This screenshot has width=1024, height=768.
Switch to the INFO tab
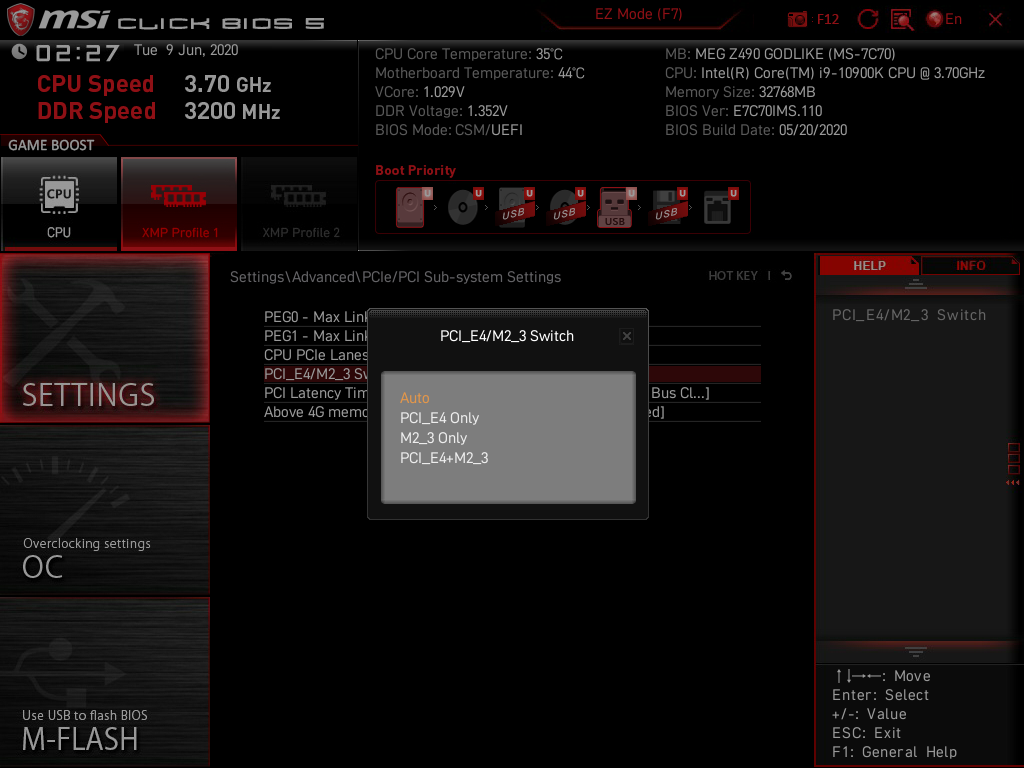[970, 266]
